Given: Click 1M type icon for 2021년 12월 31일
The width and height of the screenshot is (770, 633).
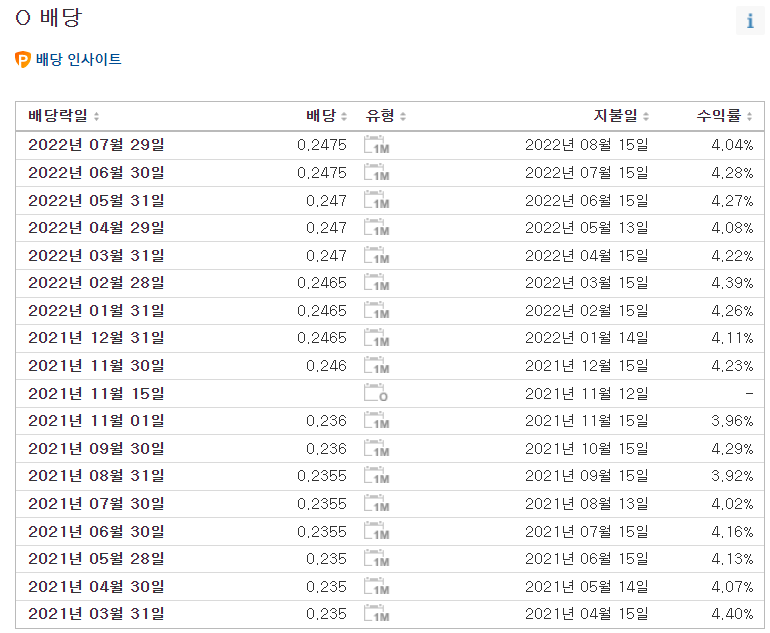Looking at the screenshot, I should point(377,338).
